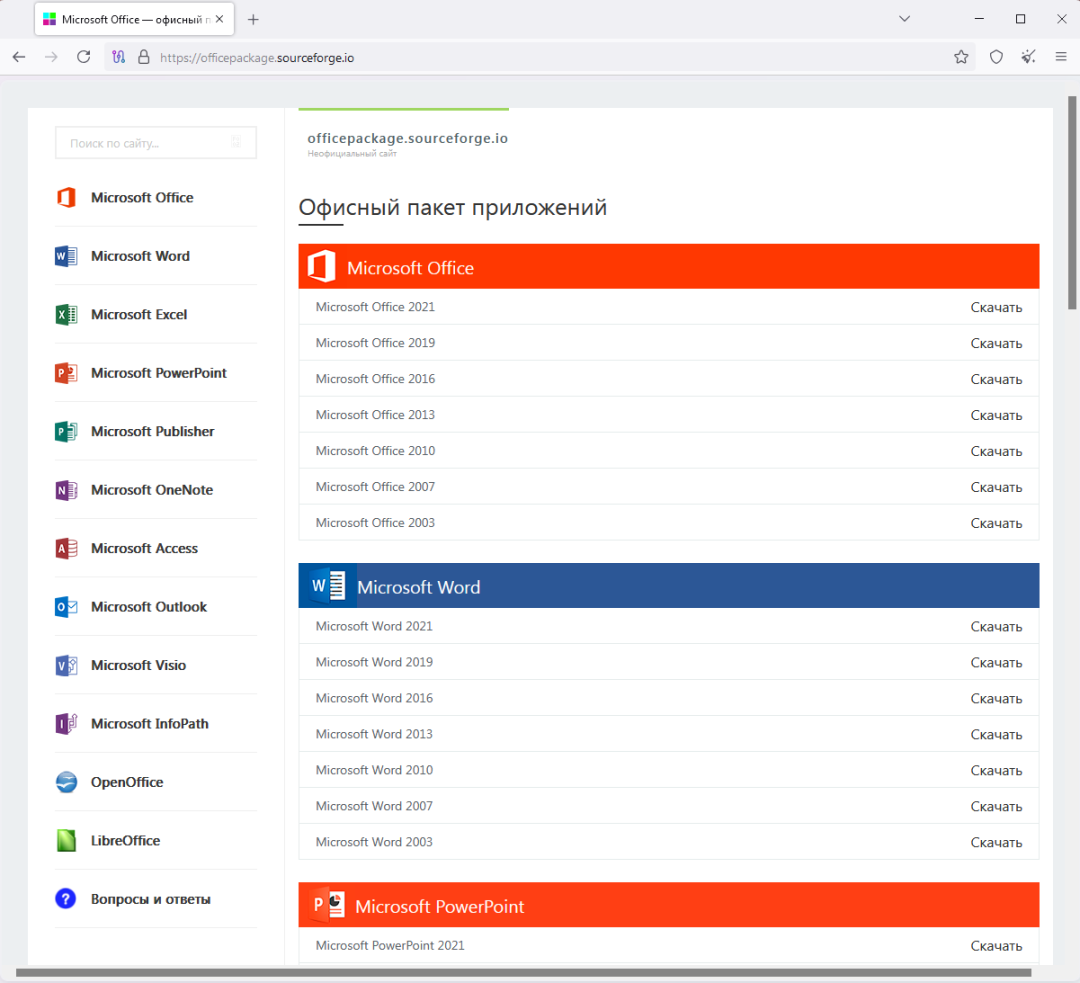The image size is (1080, 983).
Task: Click the search submit icon in search box
Action: (236, 143)
